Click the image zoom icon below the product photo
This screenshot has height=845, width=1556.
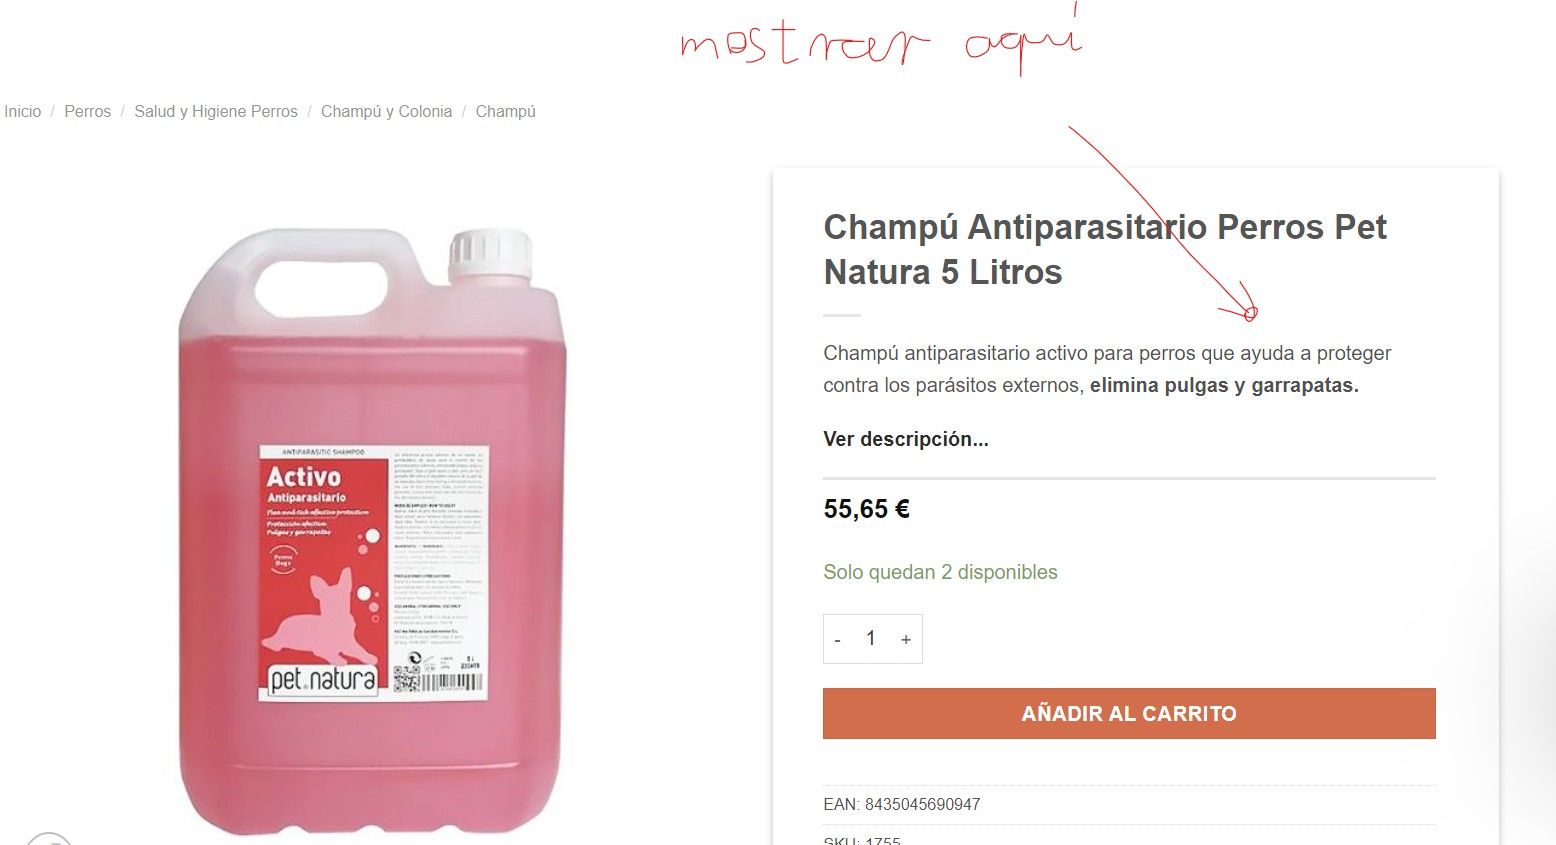pos(48,838)
